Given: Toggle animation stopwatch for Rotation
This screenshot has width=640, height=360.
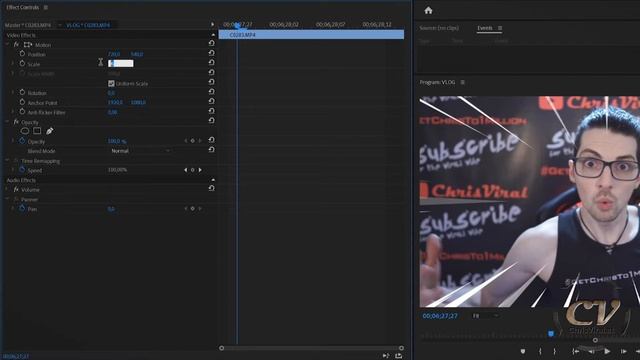Looking at the screenshot, I should (x=22, y=93).
